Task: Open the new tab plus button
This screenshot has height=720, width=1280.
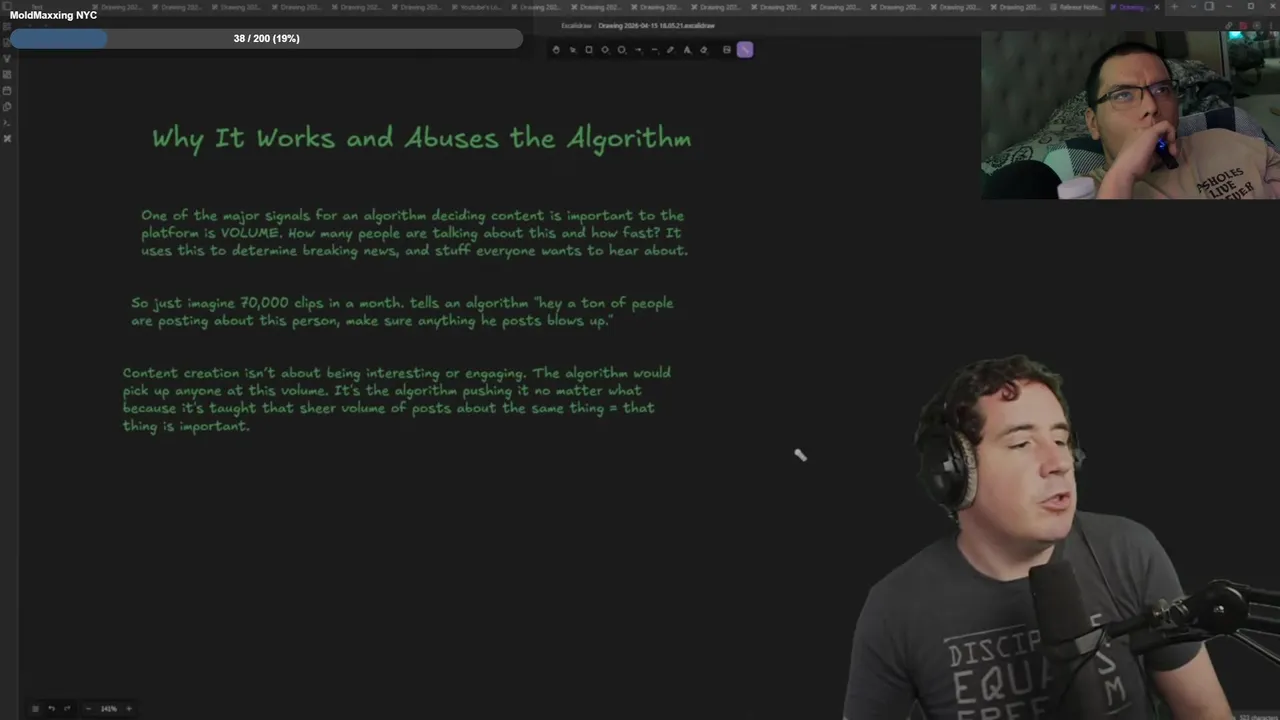Action: (x=1174, y=7)
